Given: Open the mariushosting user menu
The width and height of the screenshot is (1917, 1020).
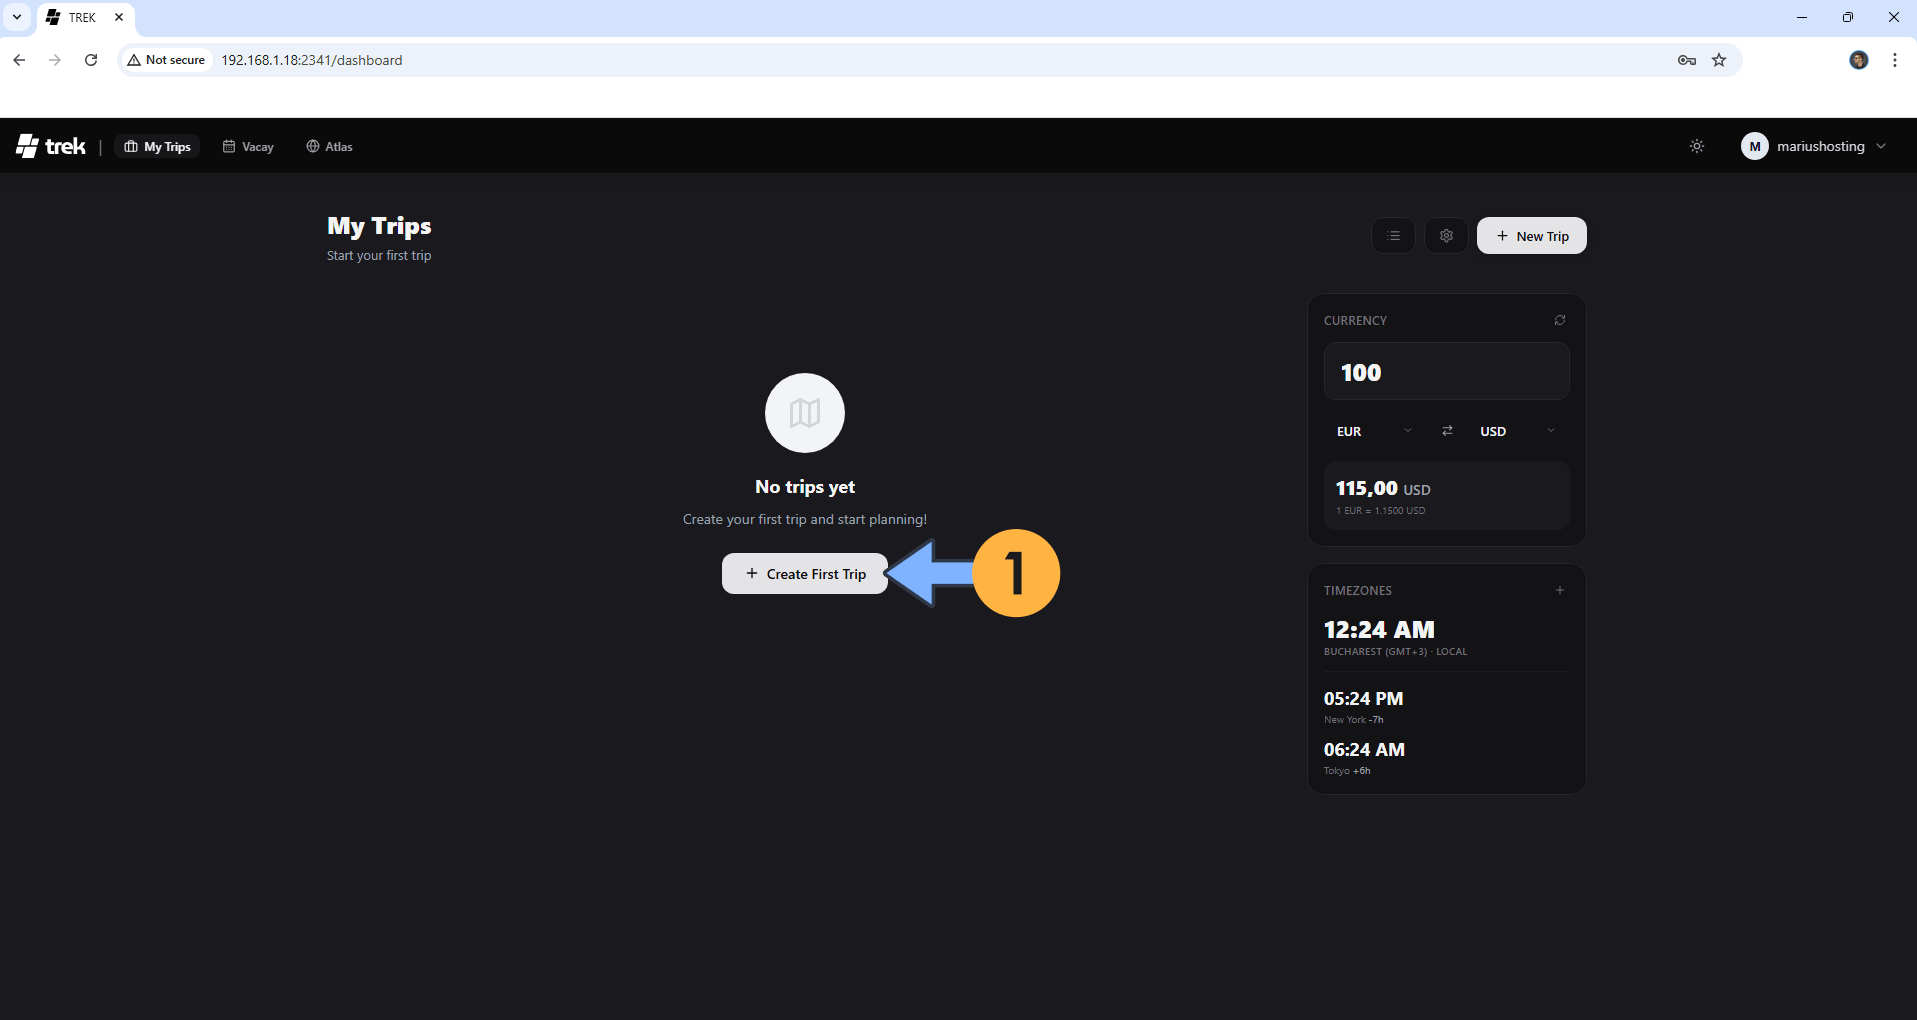Looking at the screenshot, I should 1813,146.
